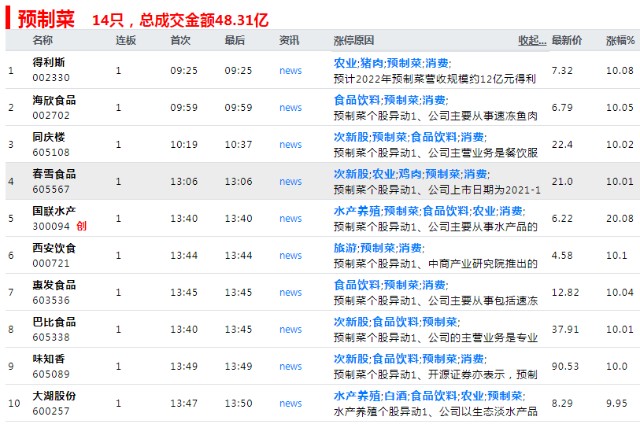Click 次新股 tag in 同庆楼 row
Viewport: 640px width, 424px height.
(x=351, y=137)
